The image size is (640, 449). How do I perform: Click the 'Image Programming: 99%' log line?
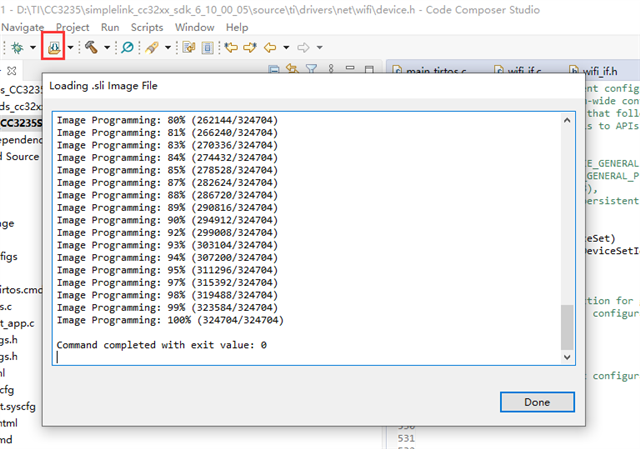tap(167, 307)
